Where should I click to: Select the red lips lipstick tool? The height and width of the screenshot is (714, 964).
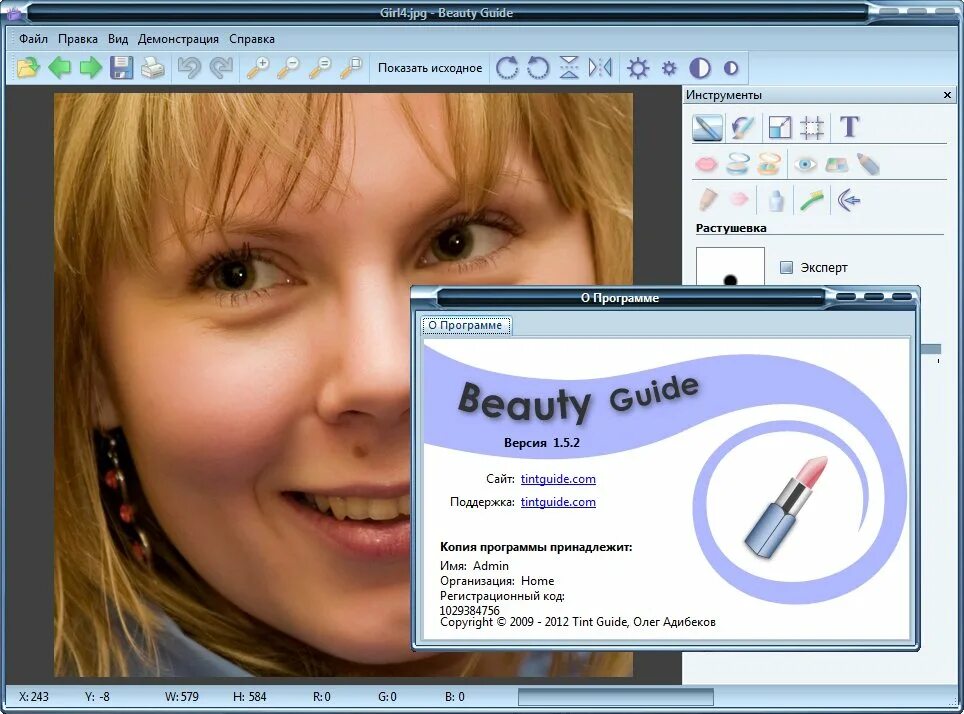pos(706,164)
